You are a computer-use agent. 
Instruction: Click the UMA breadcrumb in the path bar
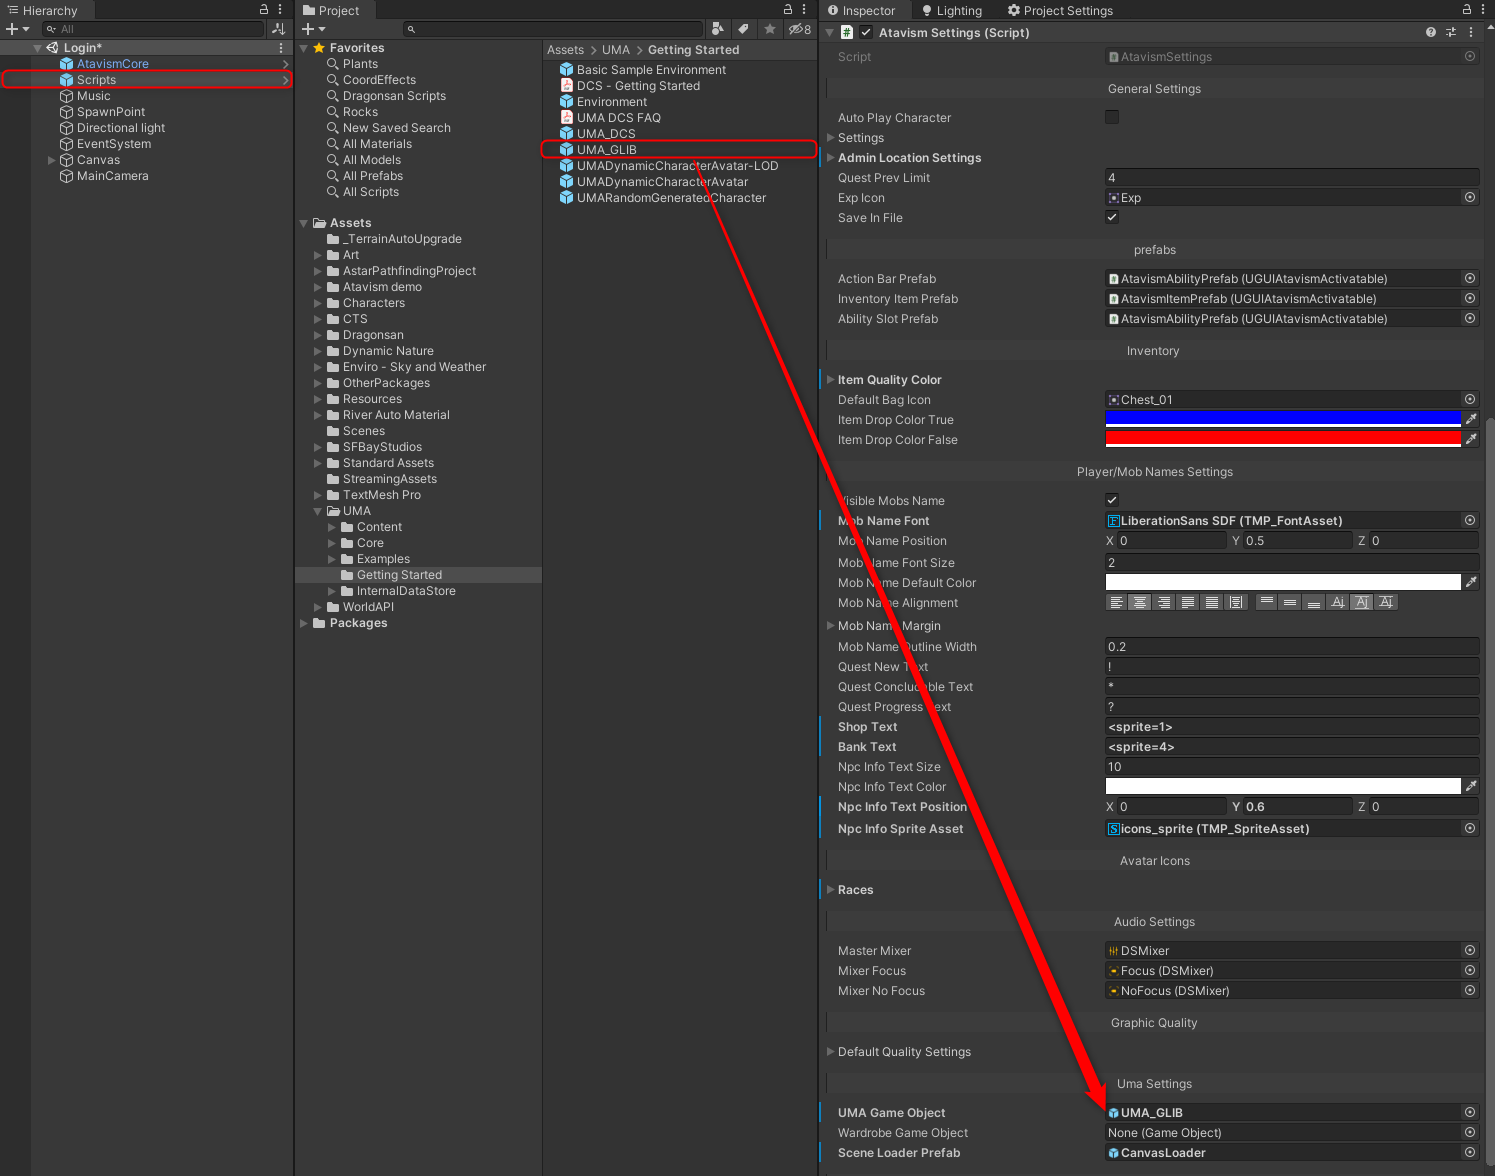615,50
